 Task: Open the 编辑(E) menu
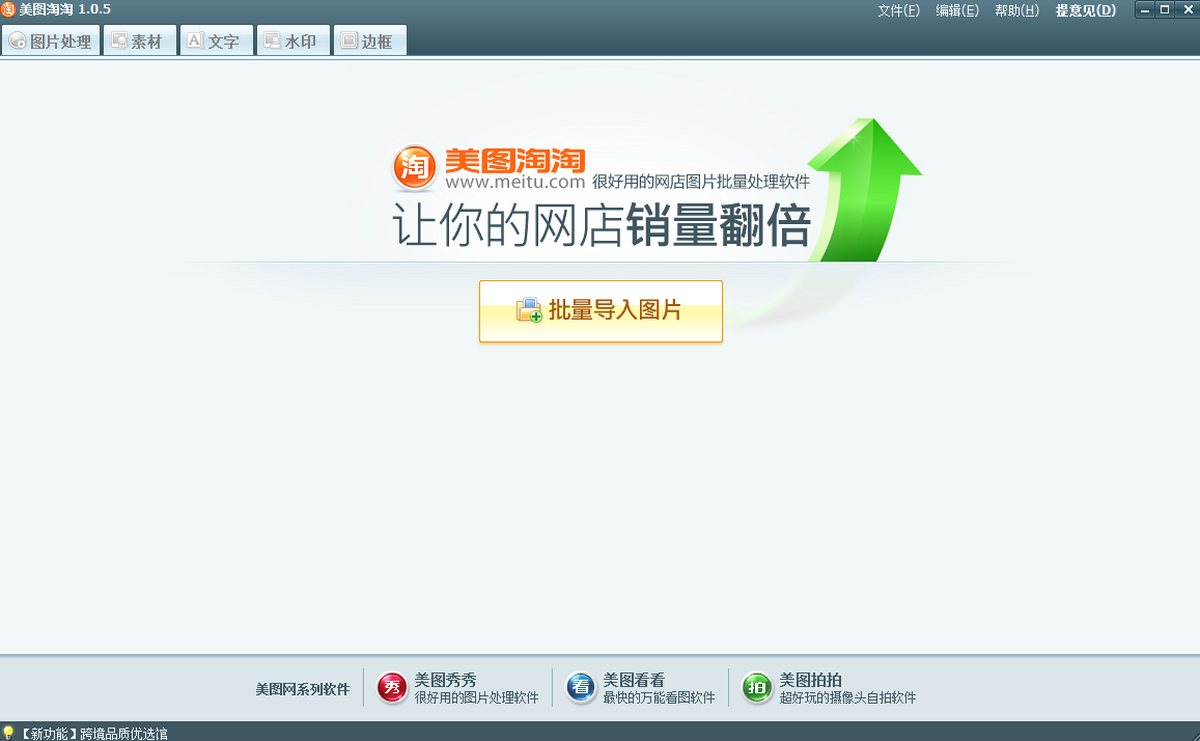click(957, 11)
